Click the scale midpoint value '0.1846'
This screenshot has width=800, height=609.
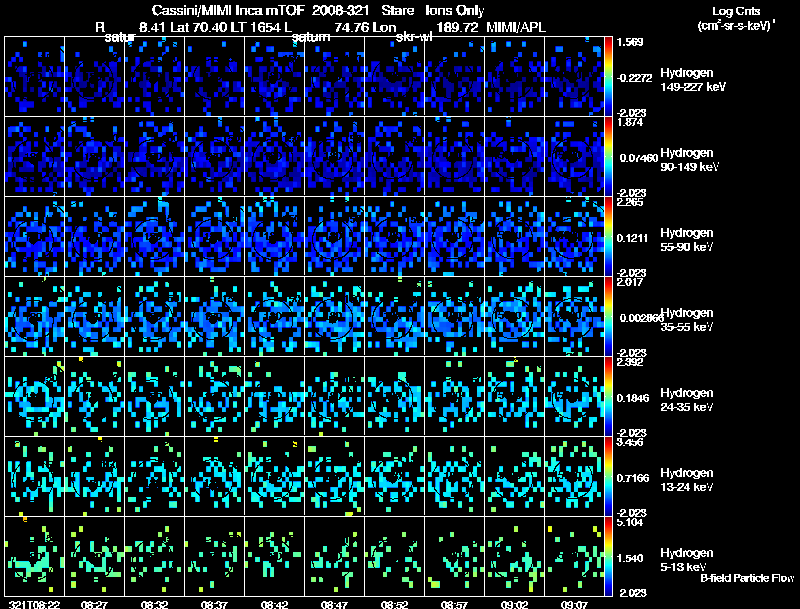click(632, 398)
